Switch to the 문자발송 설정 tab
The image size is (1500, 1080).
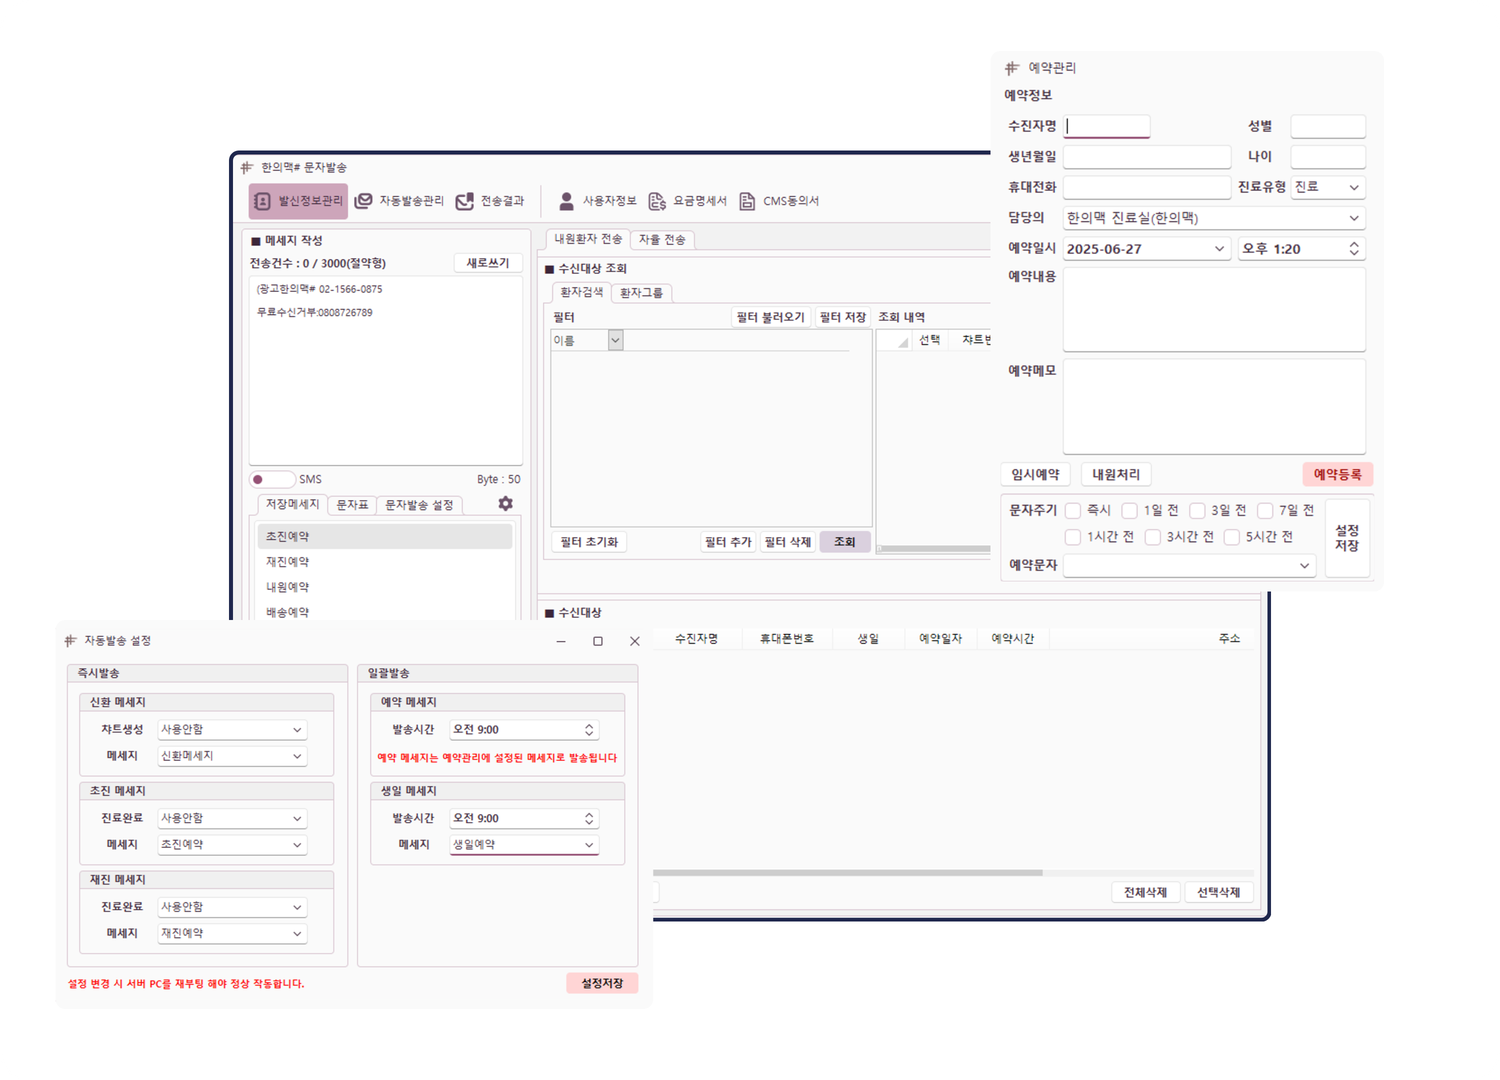pyautogui.click(x=419, y=505)
